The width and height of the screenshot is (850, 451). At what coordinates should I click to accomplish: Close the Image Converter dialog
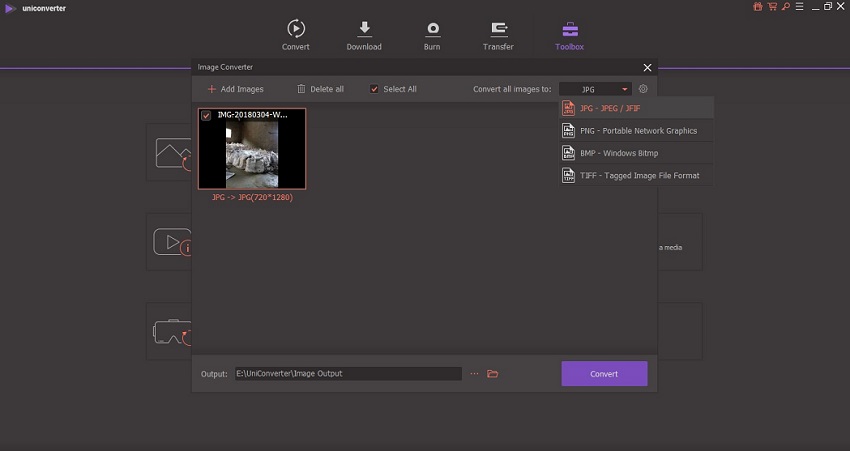(647, 67)
